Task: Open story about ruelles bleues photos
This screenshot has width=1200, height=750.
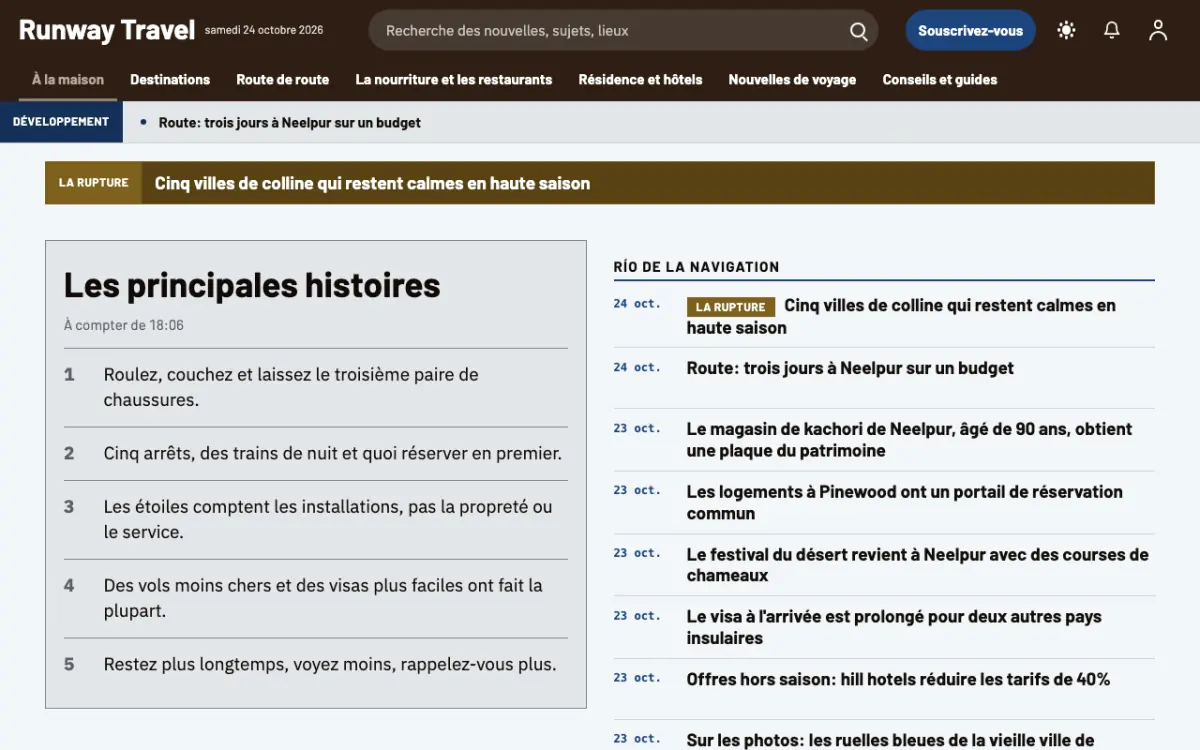Action: click(890, 740)
